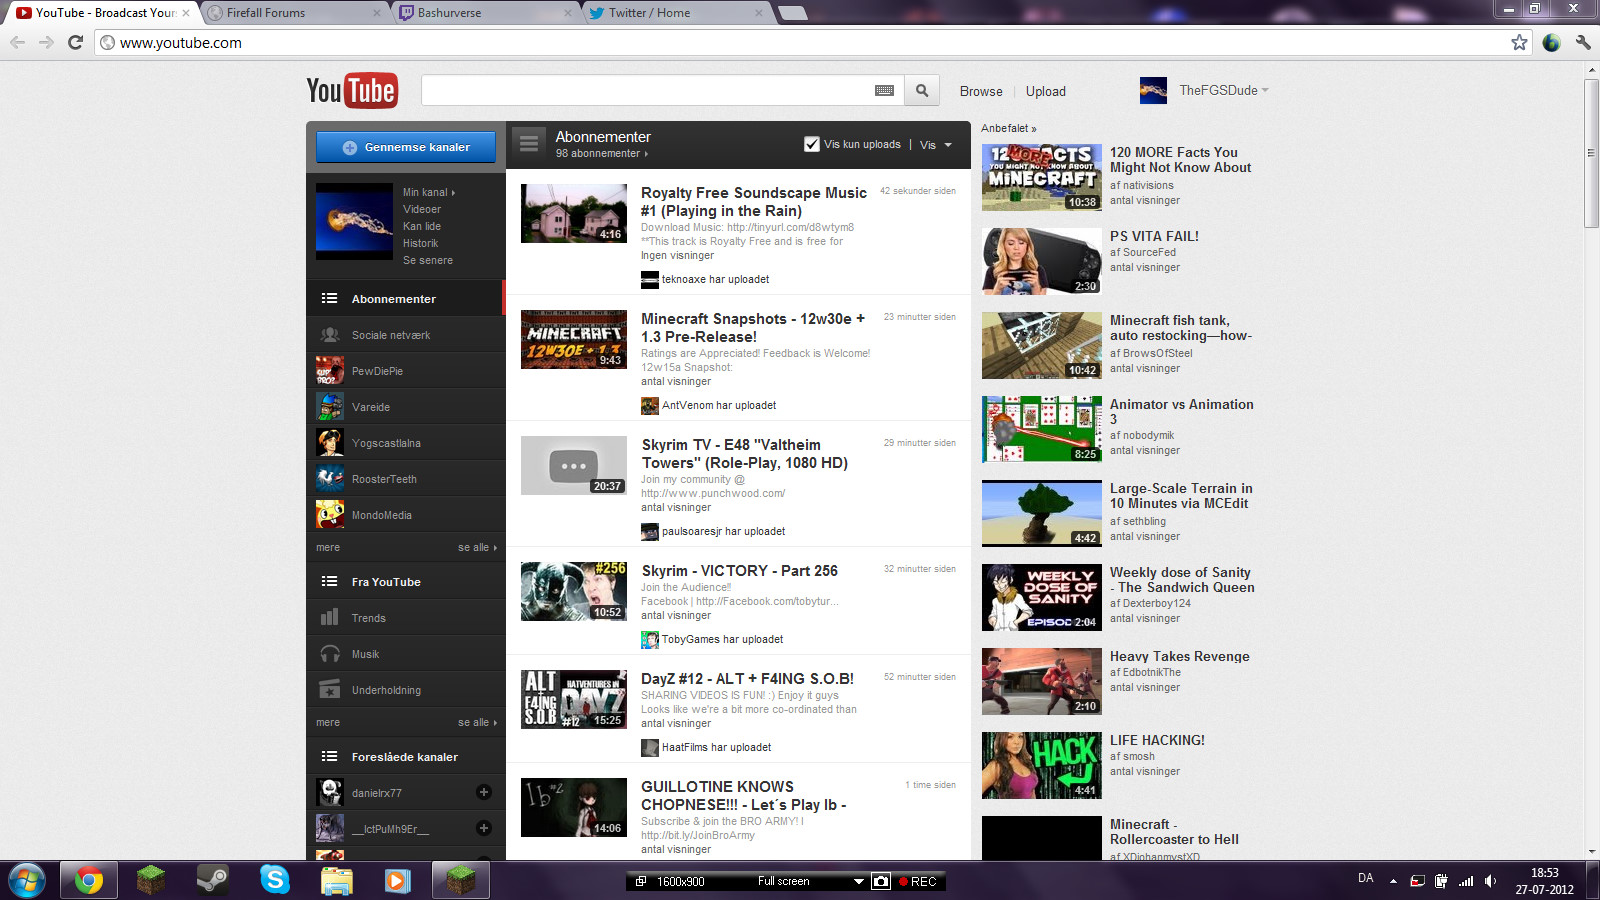Open the Upload link
Screen dimensions: 1600x900
tap(1045, 91)
